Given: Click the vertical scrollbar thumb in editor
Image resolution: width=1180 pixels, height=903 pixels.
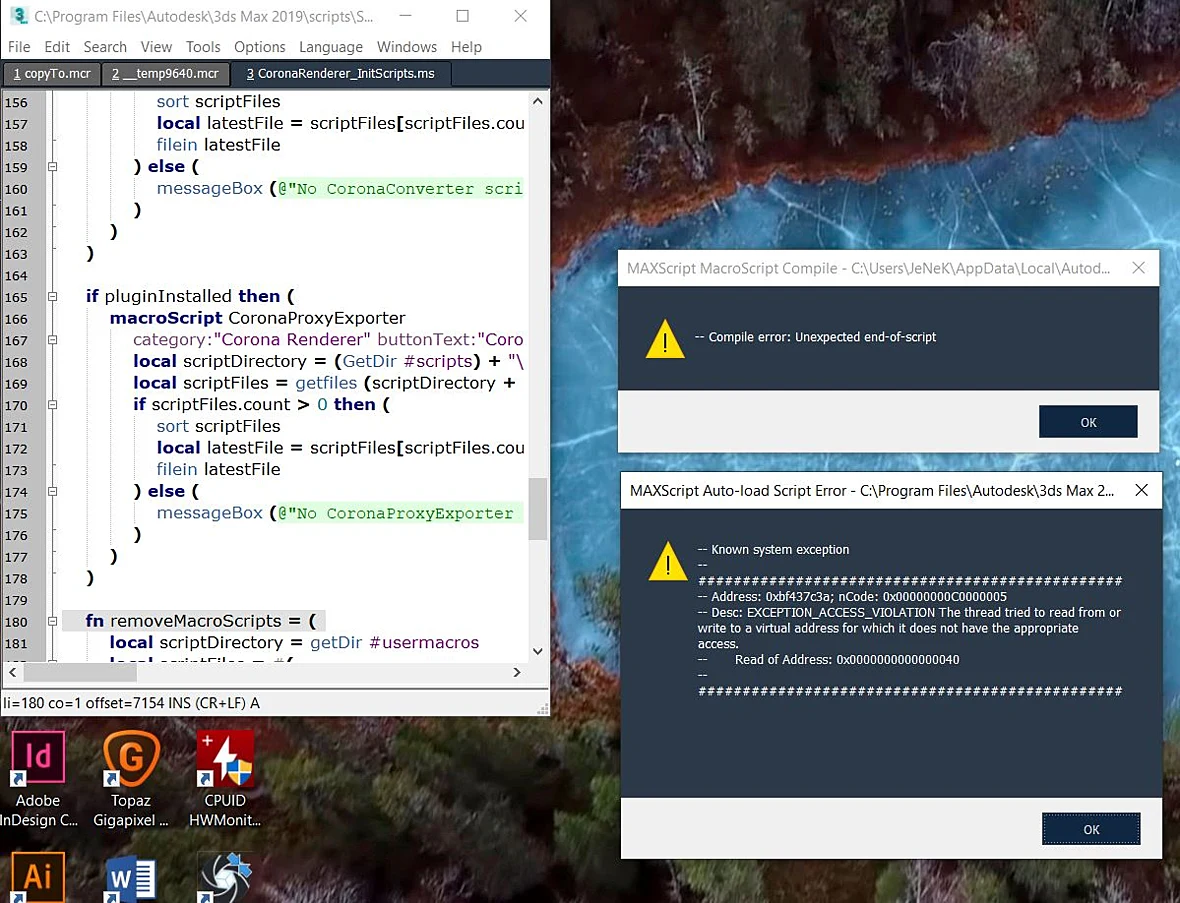Looking at the screenshot, I should (537, 509).
